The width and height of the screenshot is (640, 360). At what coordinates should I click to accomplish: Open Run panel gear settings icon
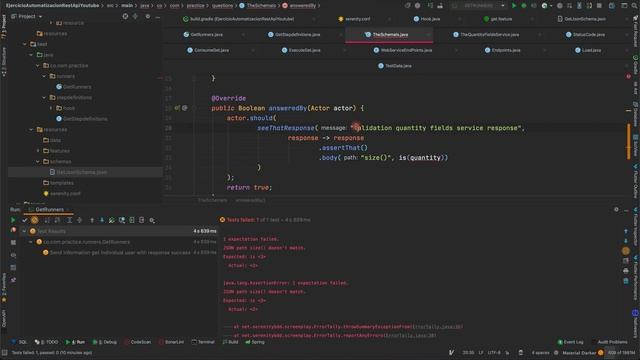pos(616,210)
